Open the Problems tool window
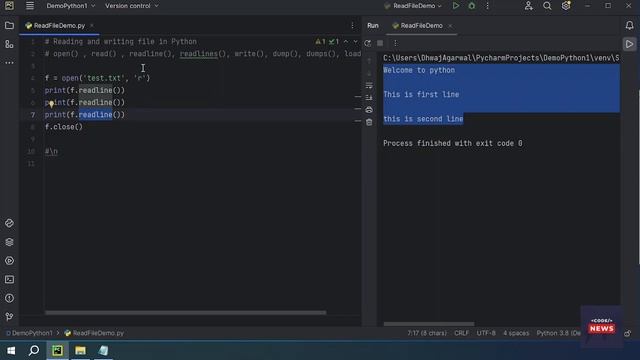Screen dimensions: 640x360 9,298
